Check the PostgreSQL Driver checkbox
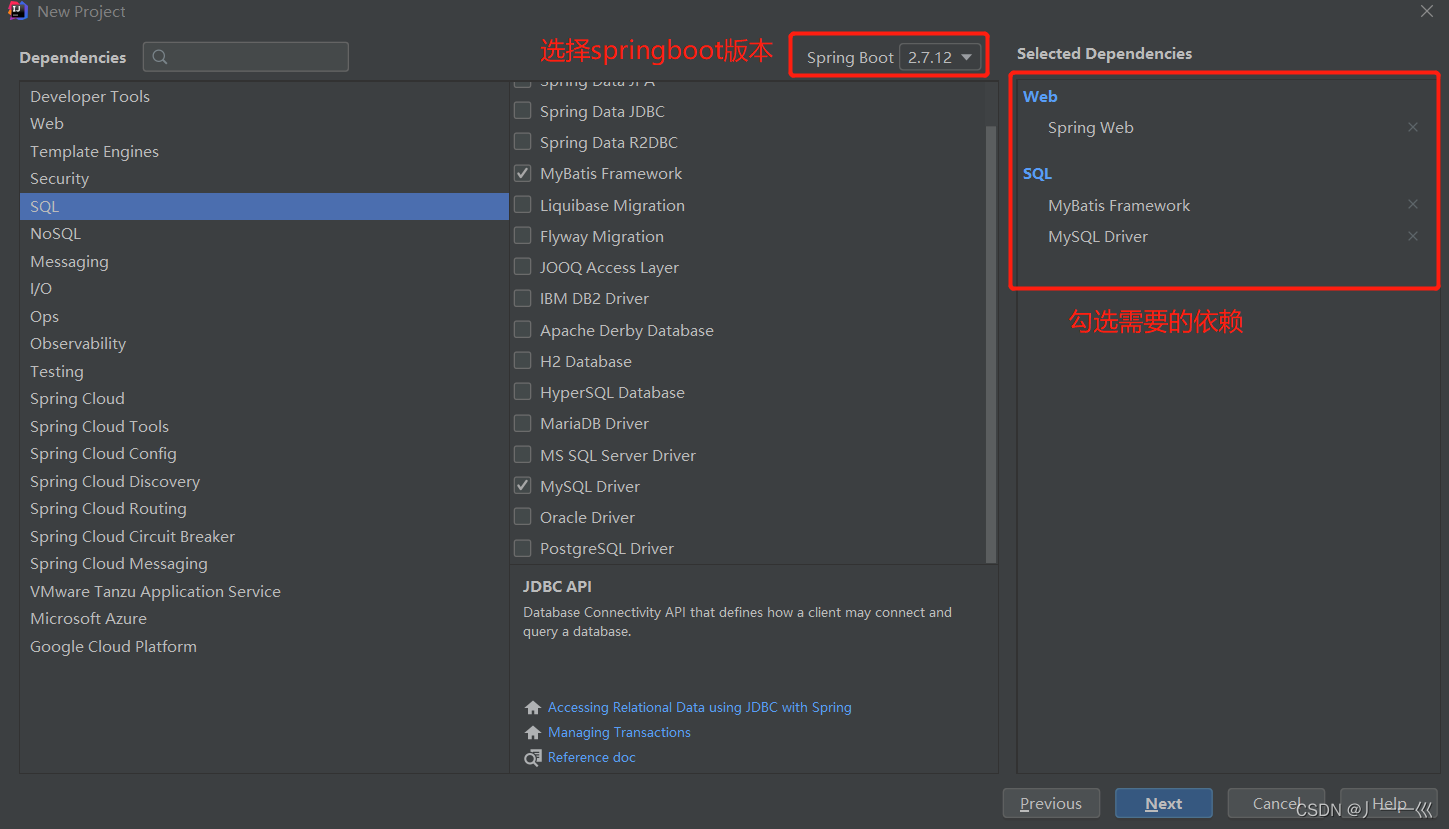The image size is (1449, 829). click(522, 548)
